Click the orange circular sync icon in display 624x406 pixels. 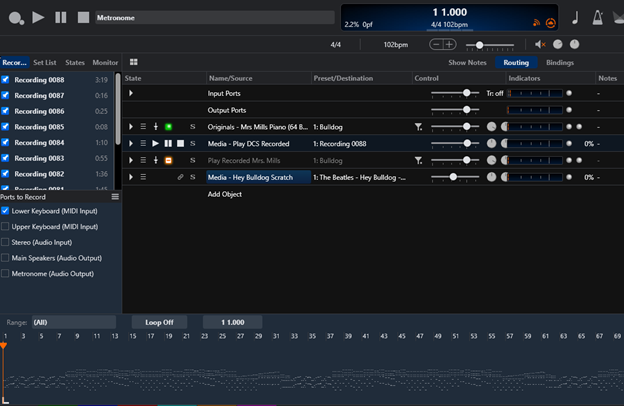click(x=550, y=23)
